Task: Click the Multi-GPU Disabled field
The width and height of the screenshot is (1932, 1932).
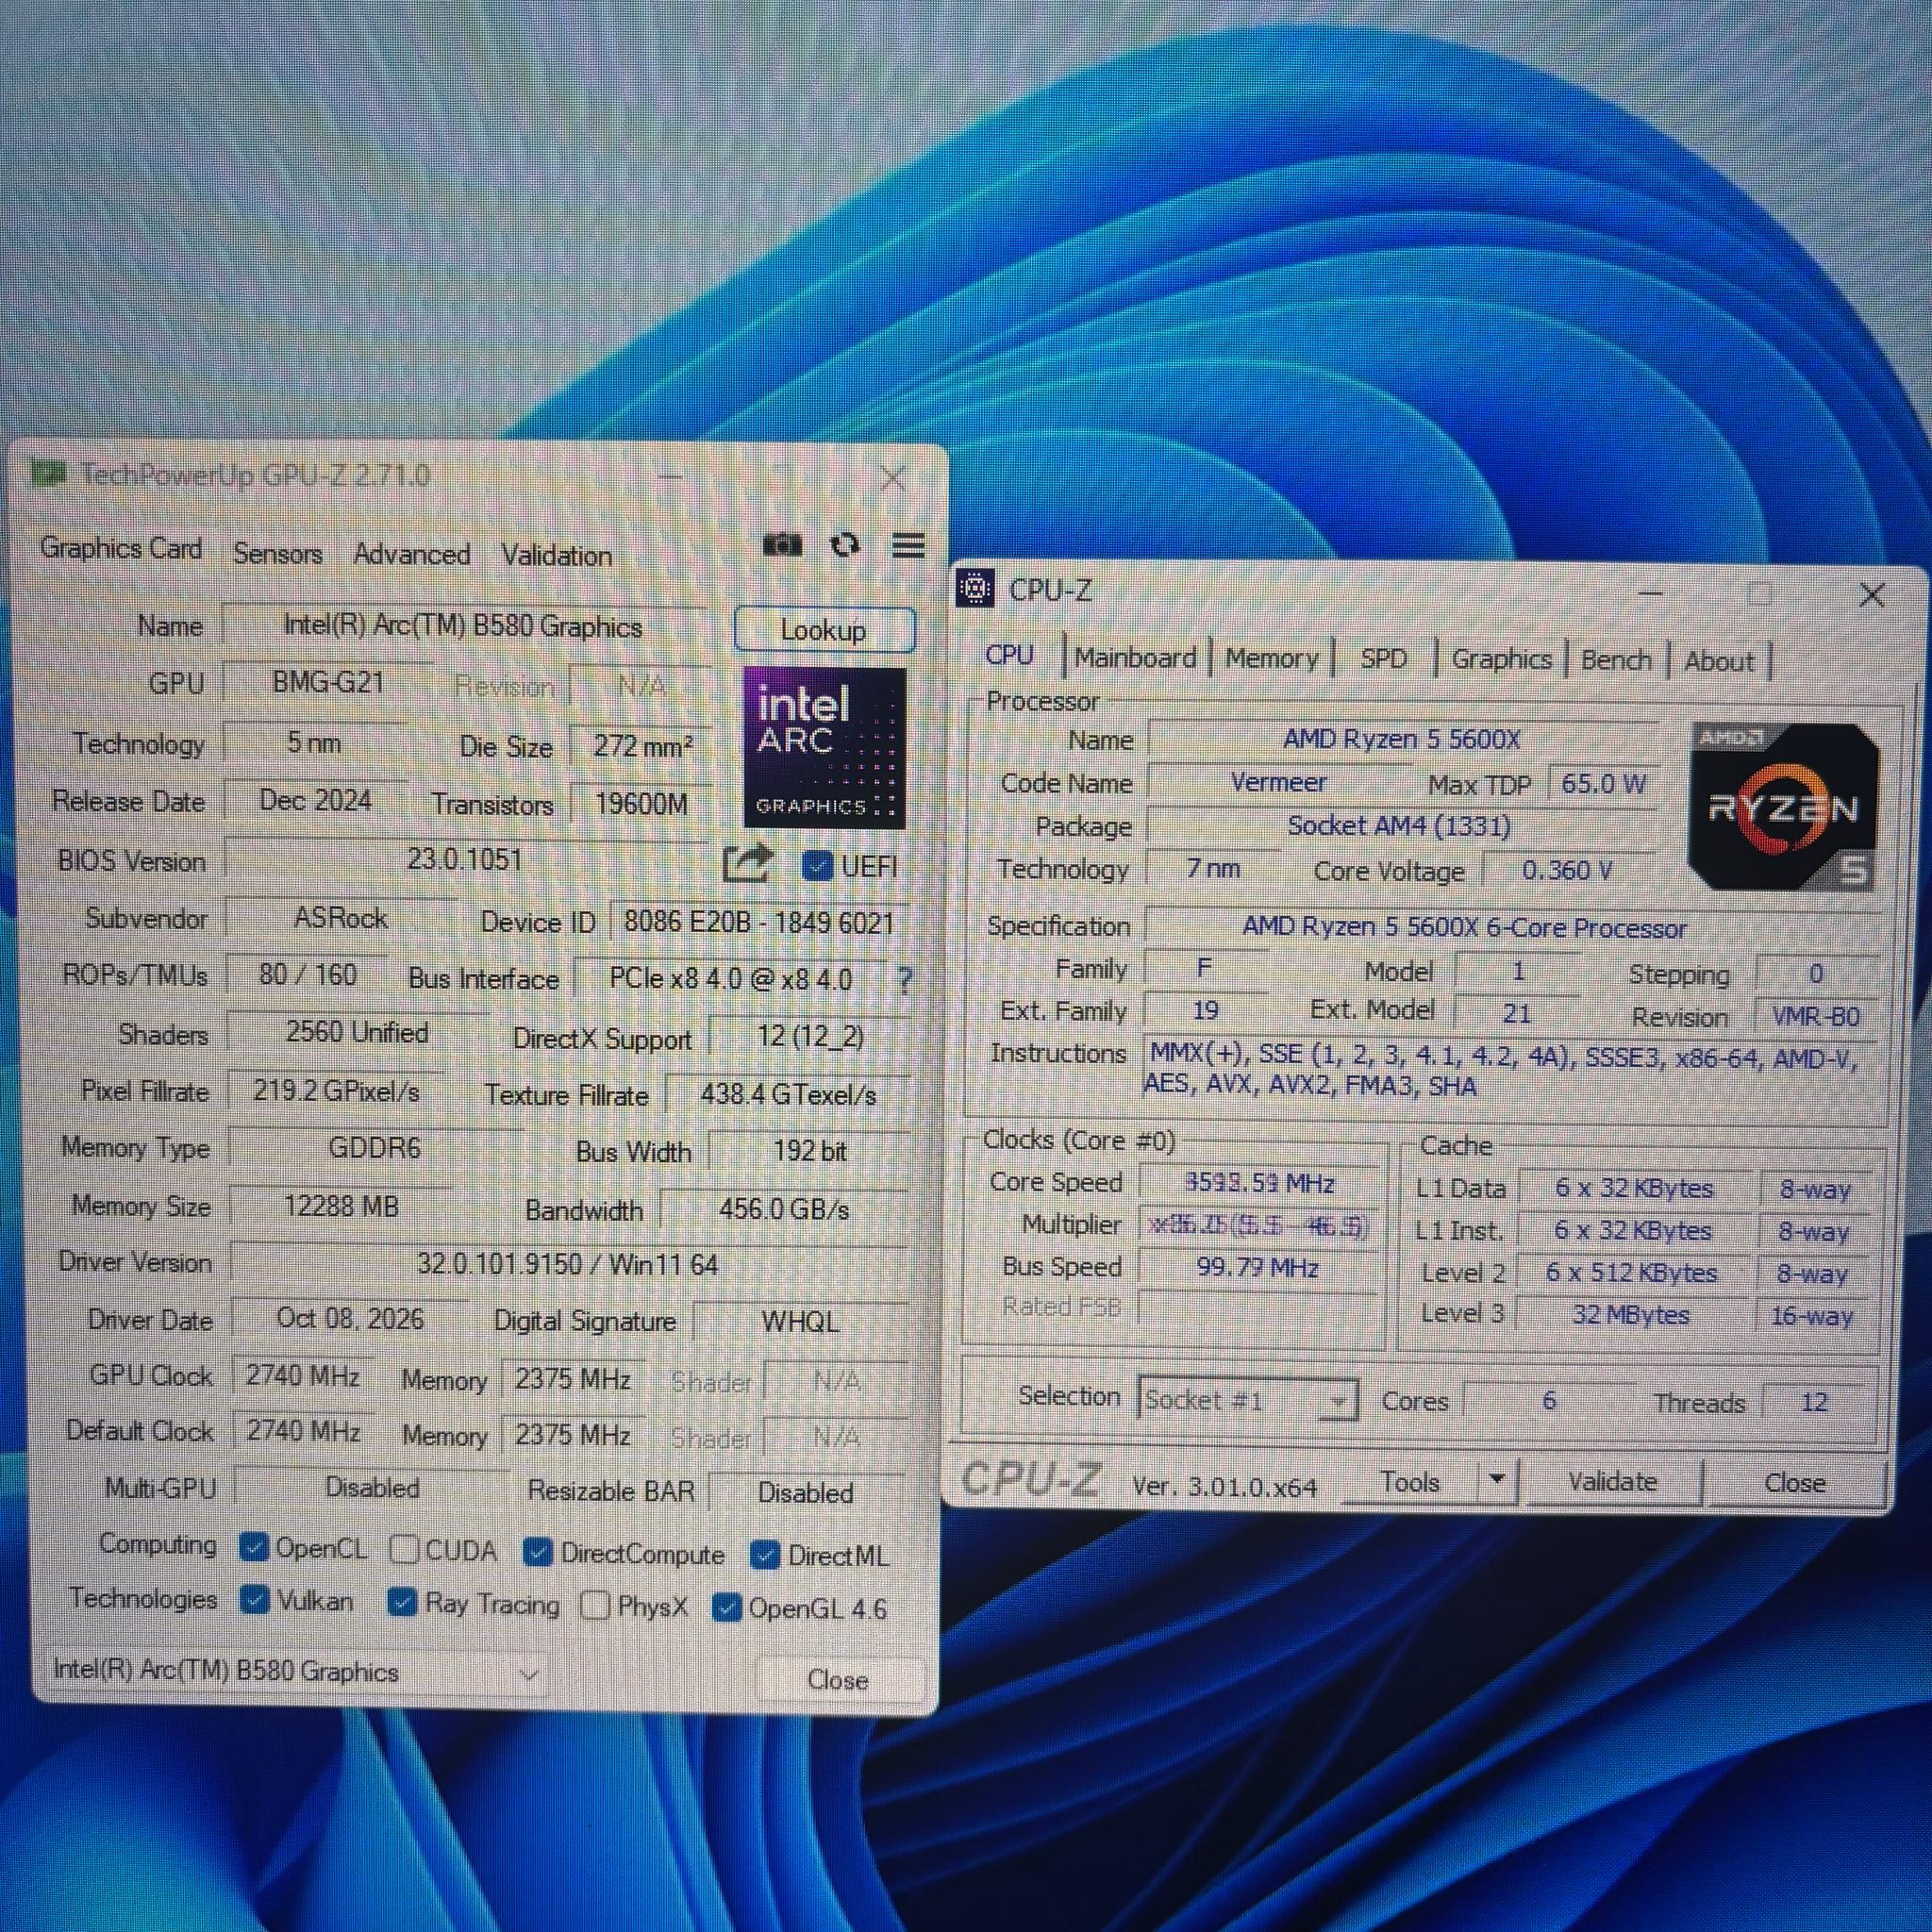Action: tap(371, 1487)
